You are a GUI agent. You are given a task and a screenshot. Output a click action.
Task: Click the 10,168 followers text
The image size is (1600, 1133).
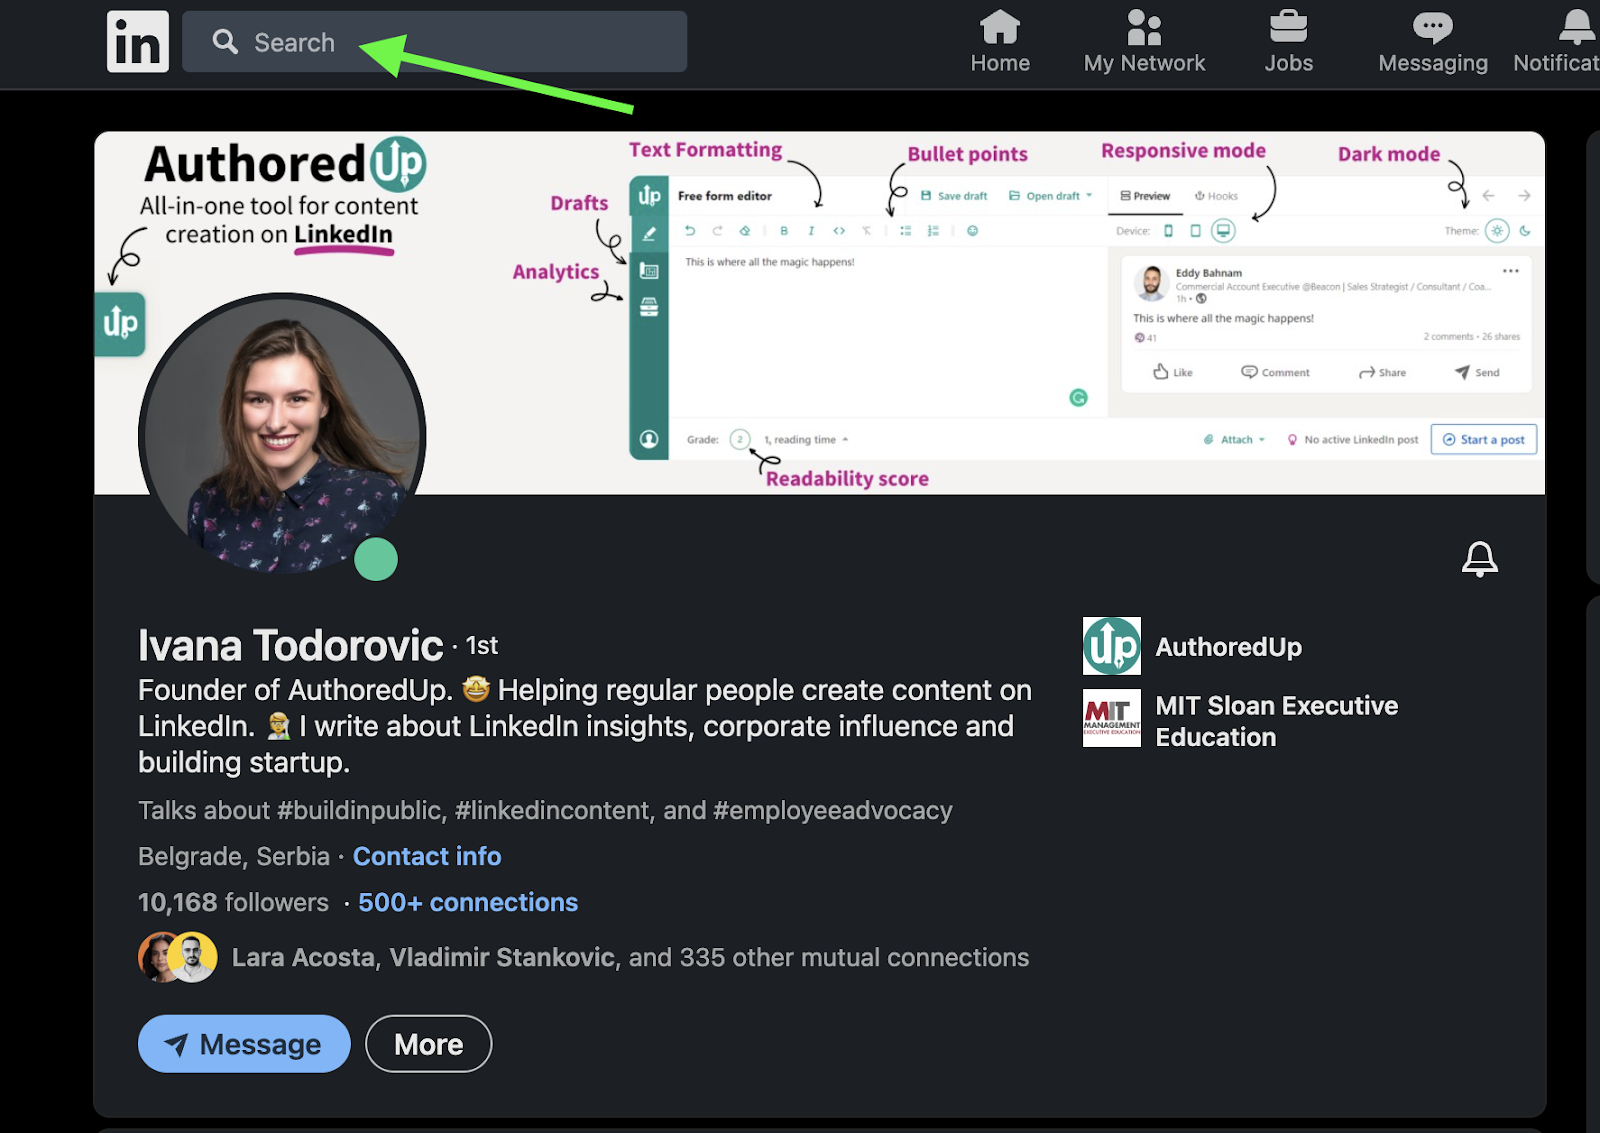pos(233,903)
